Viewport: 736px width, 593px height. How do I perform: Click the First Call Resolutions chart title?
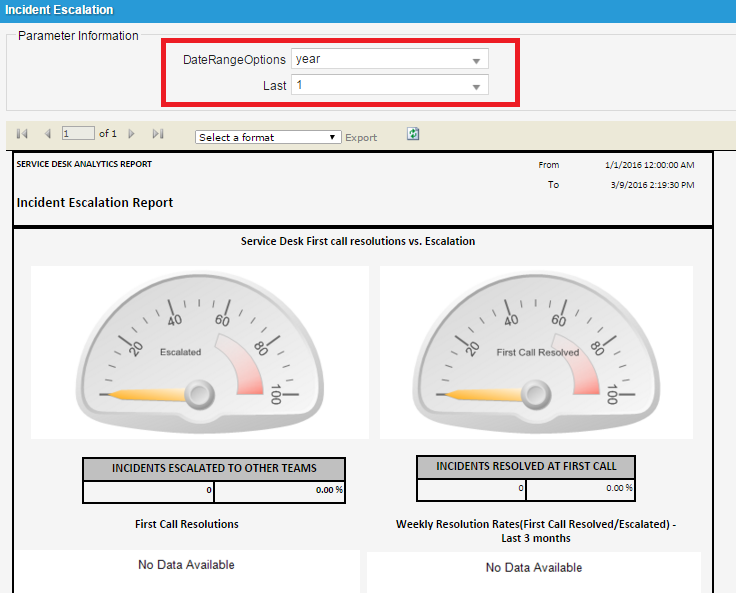[187, 524]
